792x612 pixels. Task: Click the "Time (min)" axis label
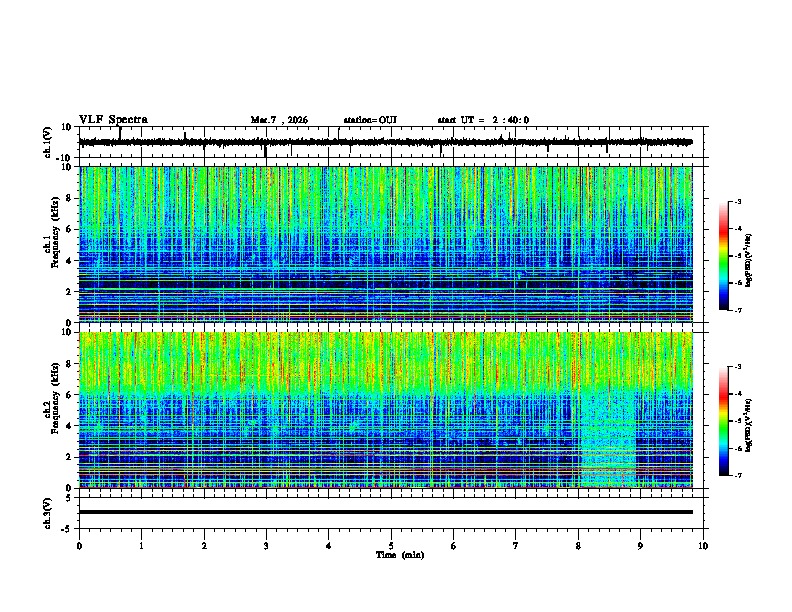tap(400, 555)
